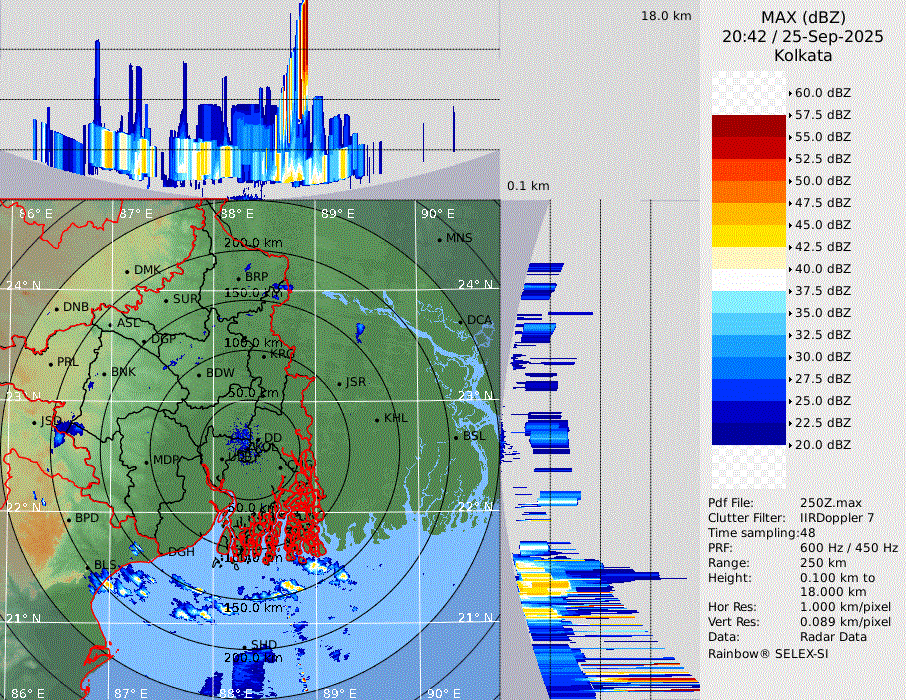This screenshot has width=906, height=700.
Task: Click the dark red top legend swatch
Action: click(x=748, y=126)
